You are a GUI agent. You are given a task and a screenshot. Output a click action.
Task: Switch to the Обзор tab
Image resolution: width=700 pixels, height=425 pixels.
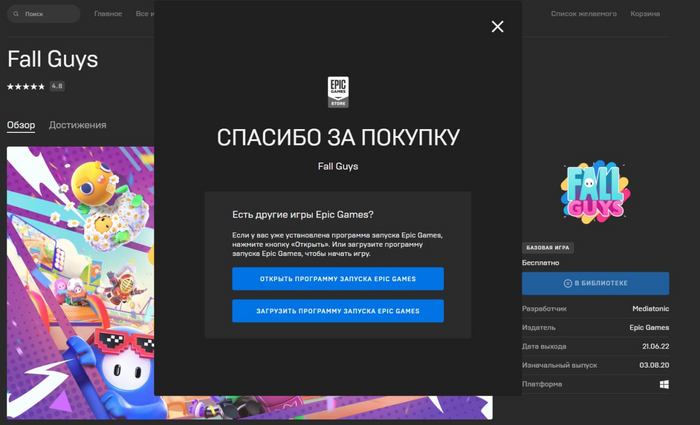21,125
